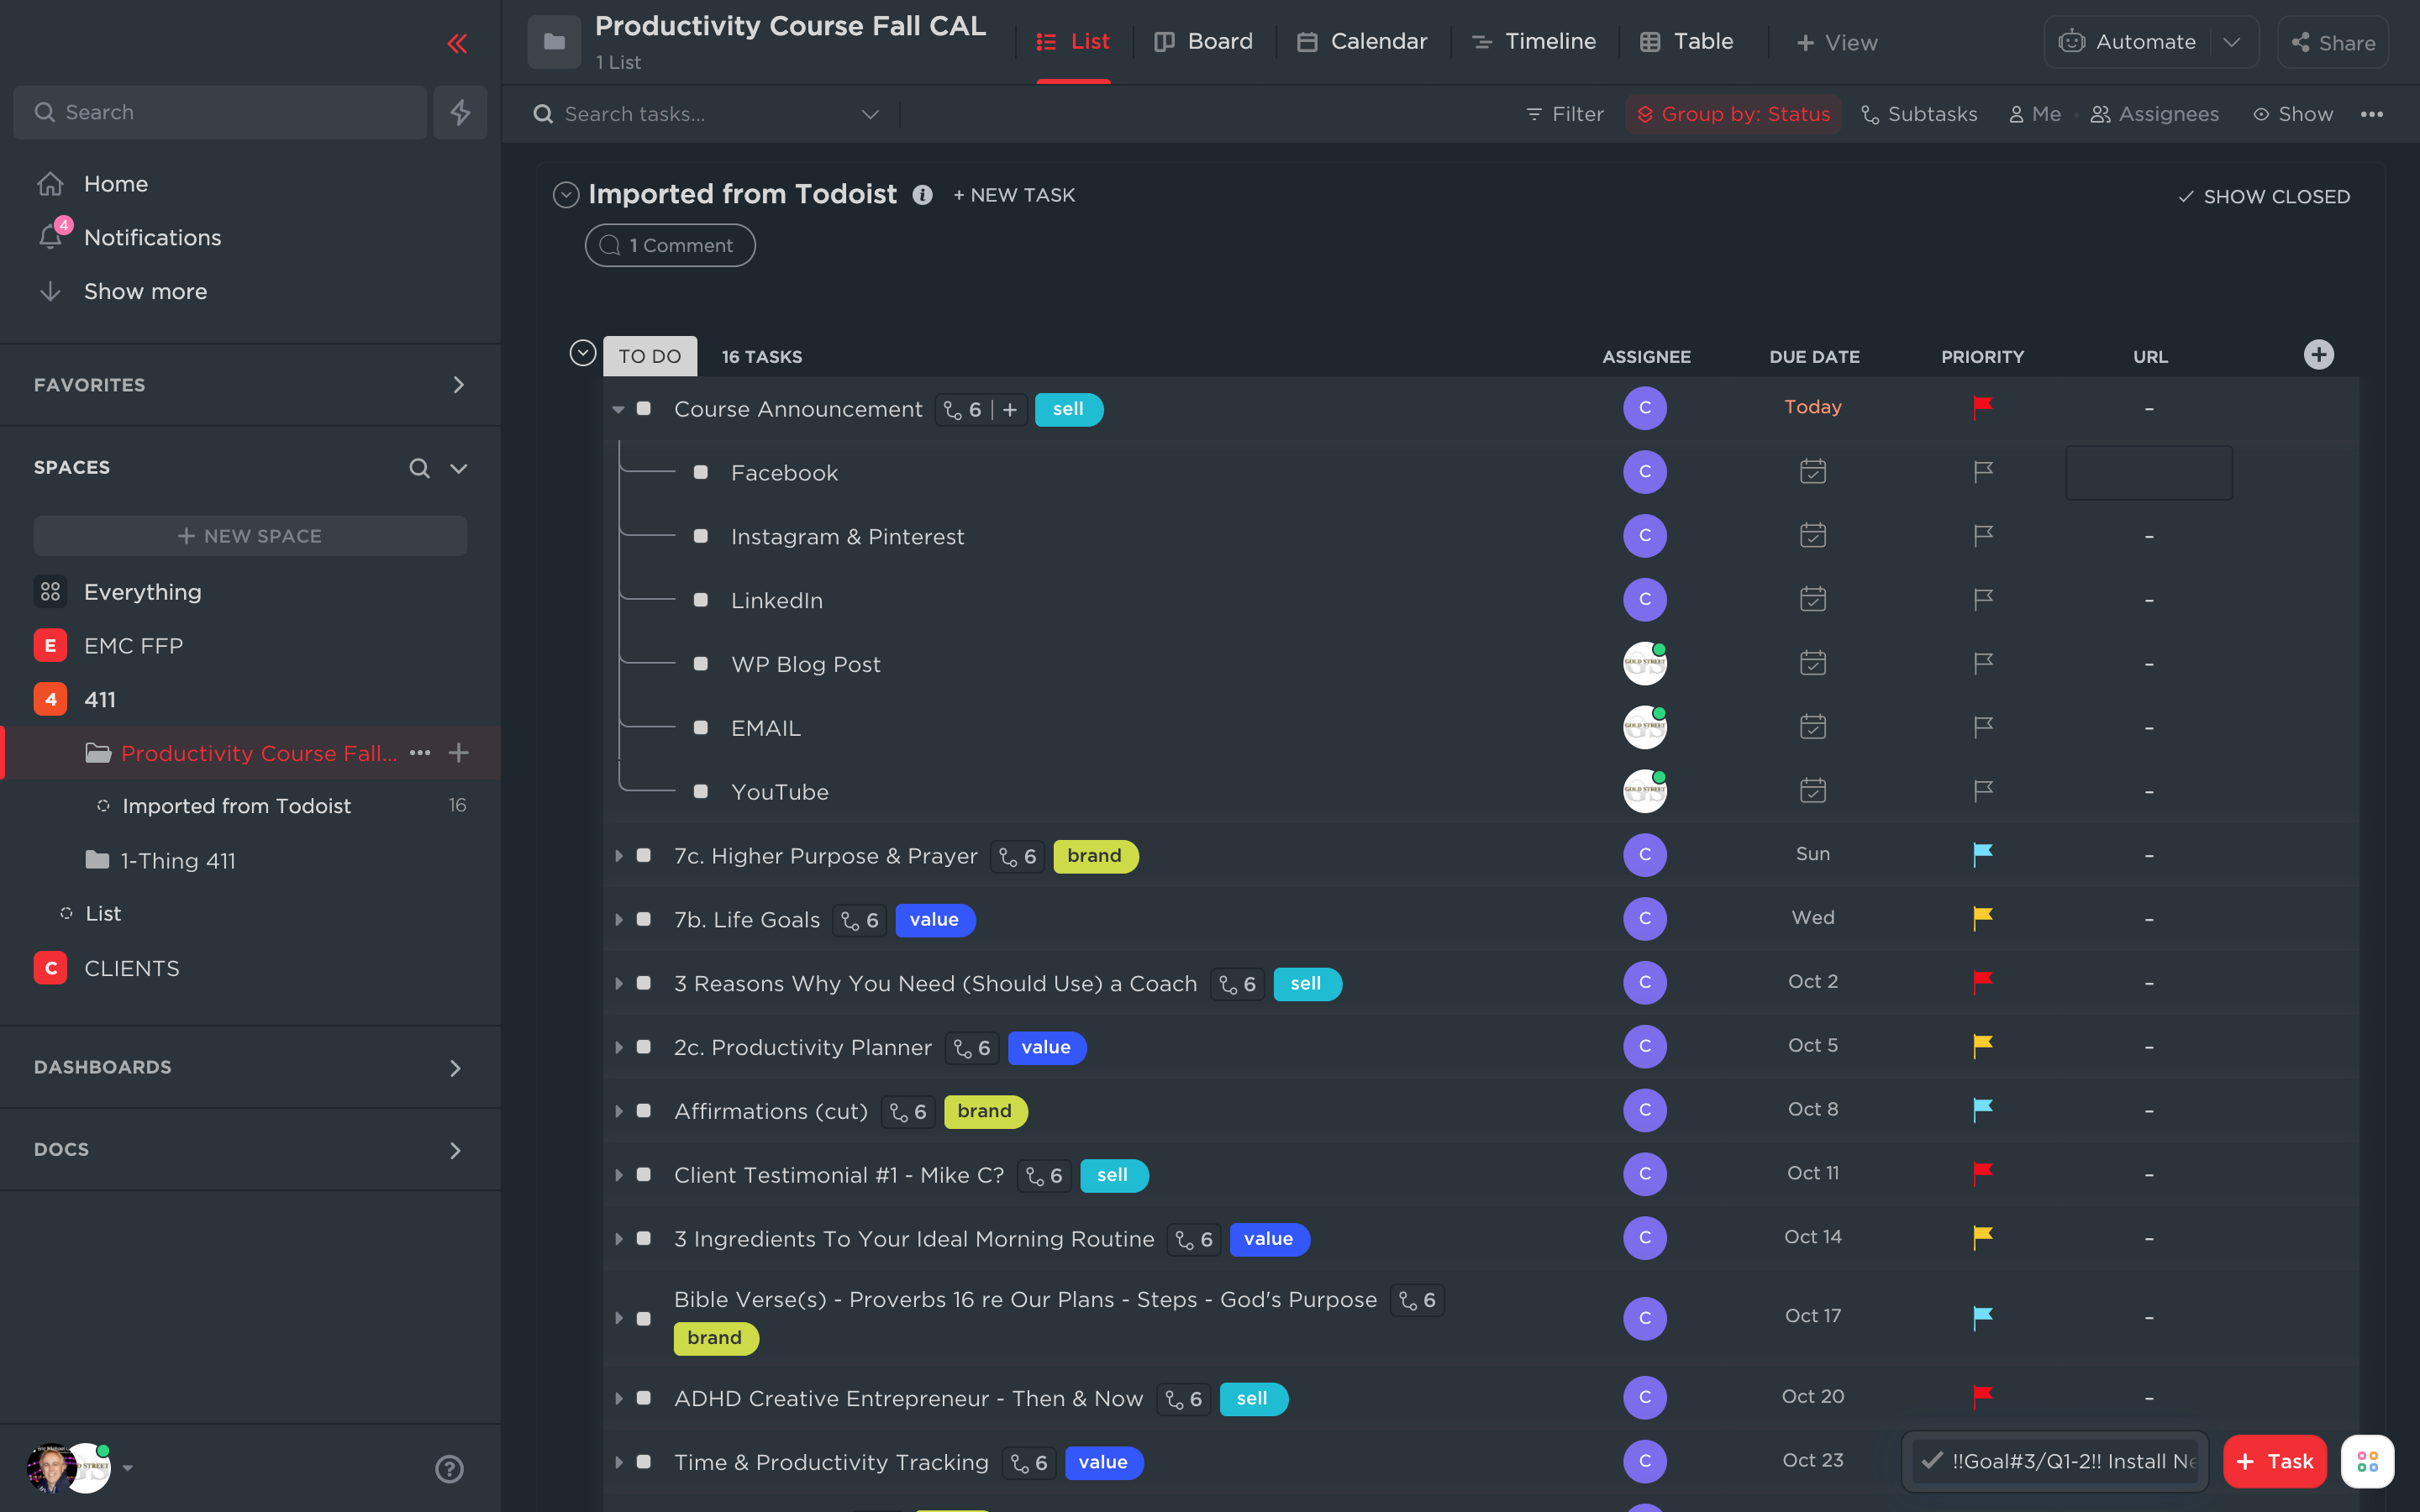Open the Notifications bell
The width and height of the screenshot is (2420, 1512).
(x=51, y=237)
